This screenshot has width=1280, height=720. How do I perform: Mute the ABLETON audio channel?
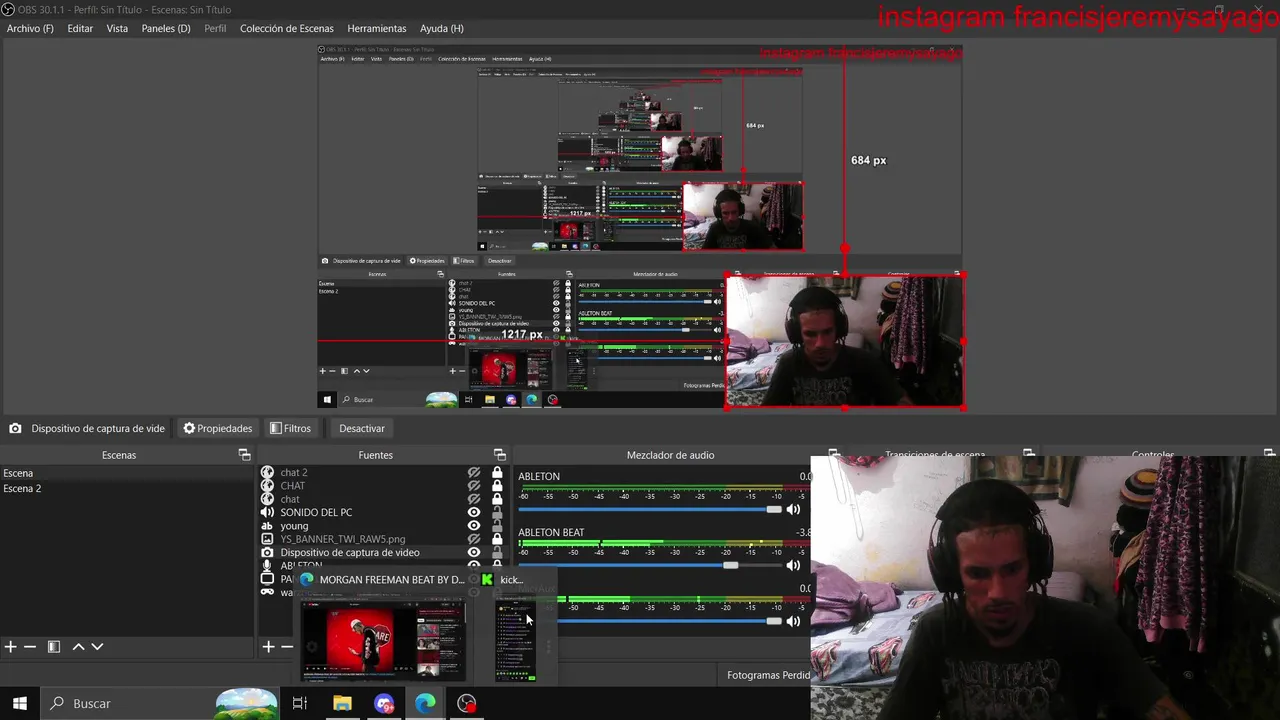coord(793,509)
